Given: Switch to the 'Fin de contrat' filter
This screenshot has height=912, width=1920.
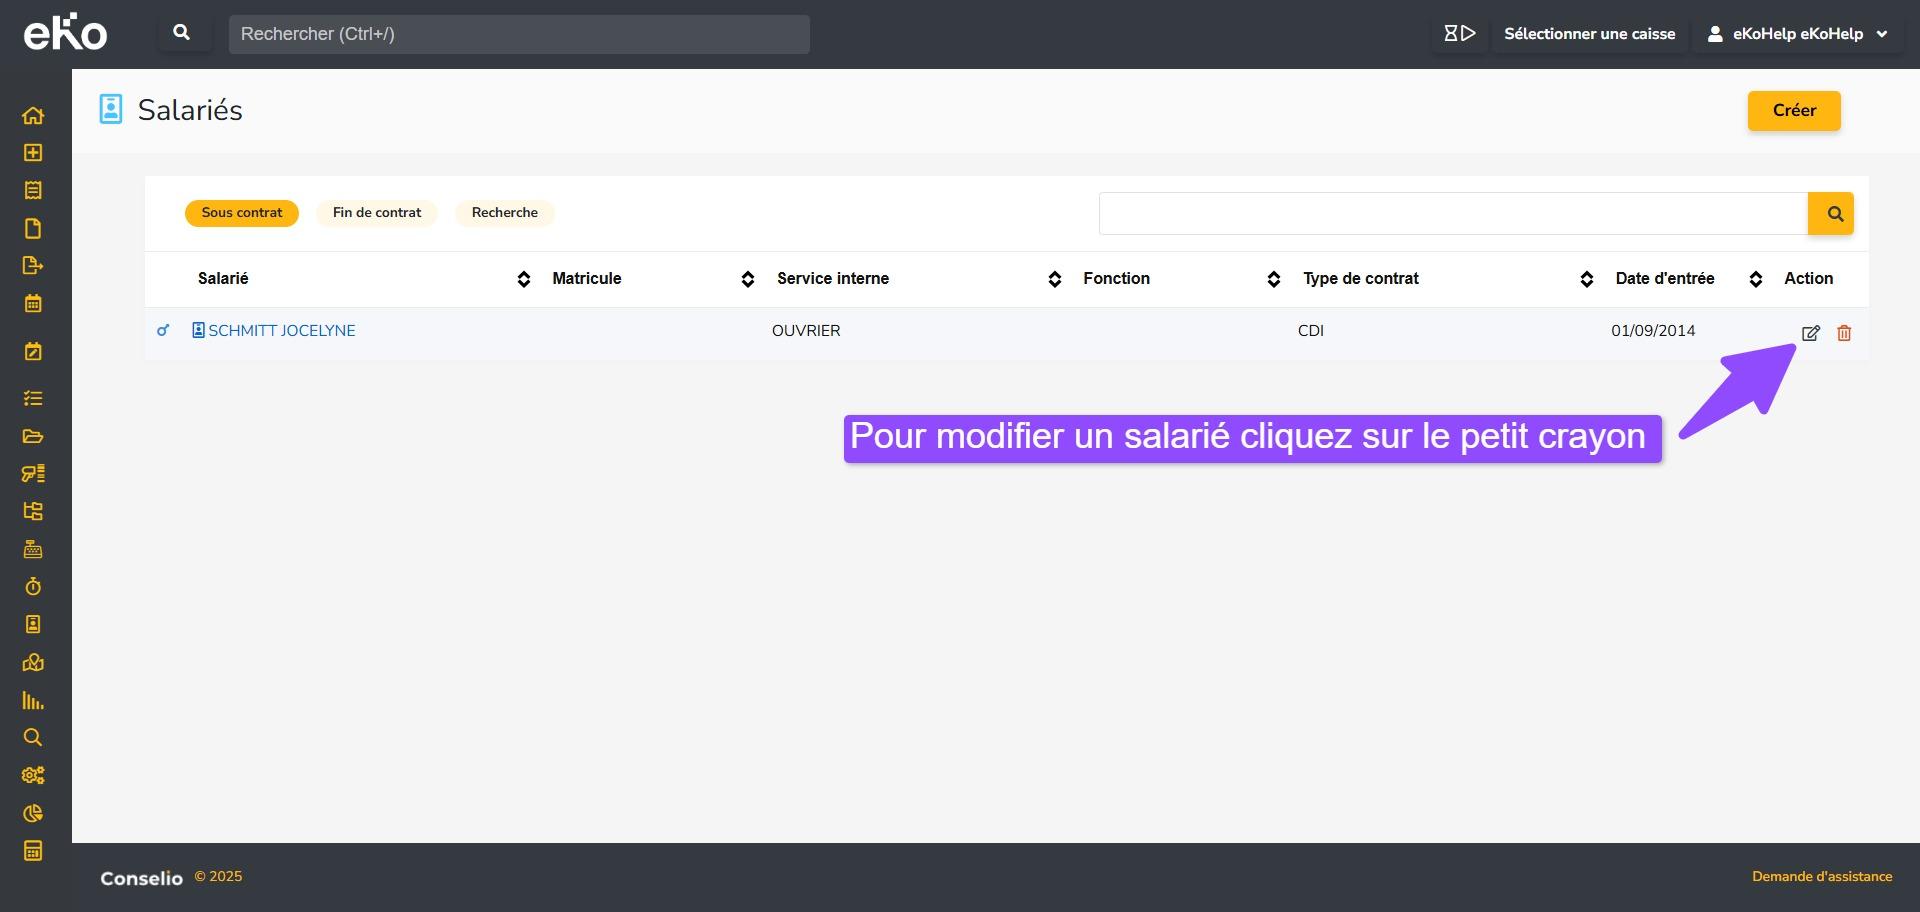Looking at the screenshot, I should pyautogui.click(x=377, y=213).
